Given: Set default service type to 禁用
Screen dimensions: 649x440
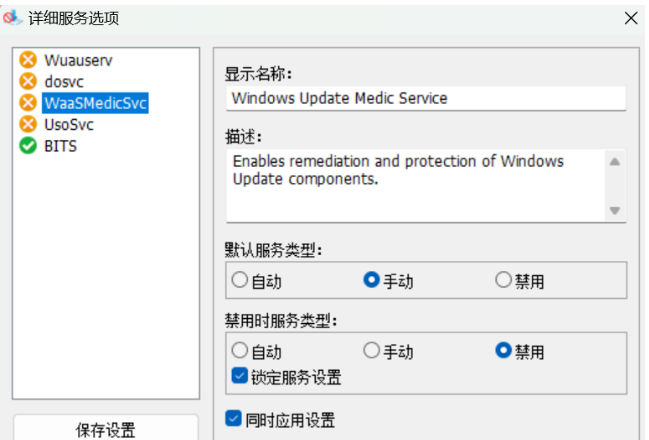Looking at the screenshot, I should tap(504, 281).
